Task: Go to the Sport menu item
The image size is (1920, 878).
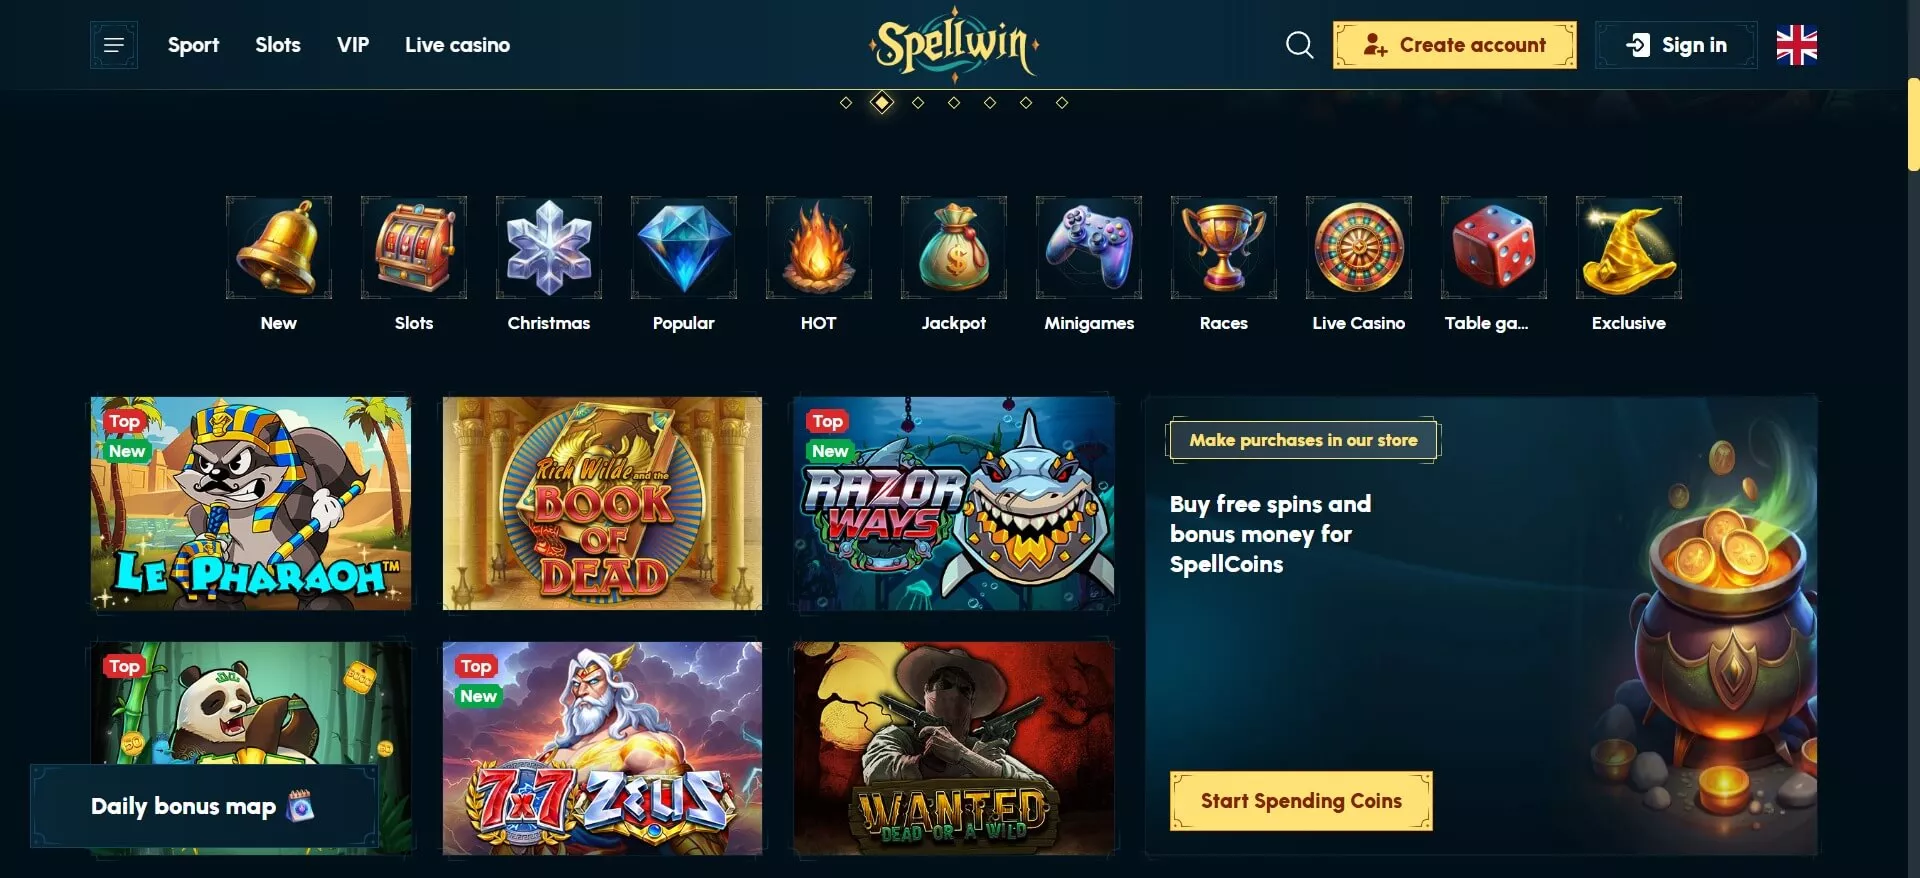Action: [x=193, y=45]
